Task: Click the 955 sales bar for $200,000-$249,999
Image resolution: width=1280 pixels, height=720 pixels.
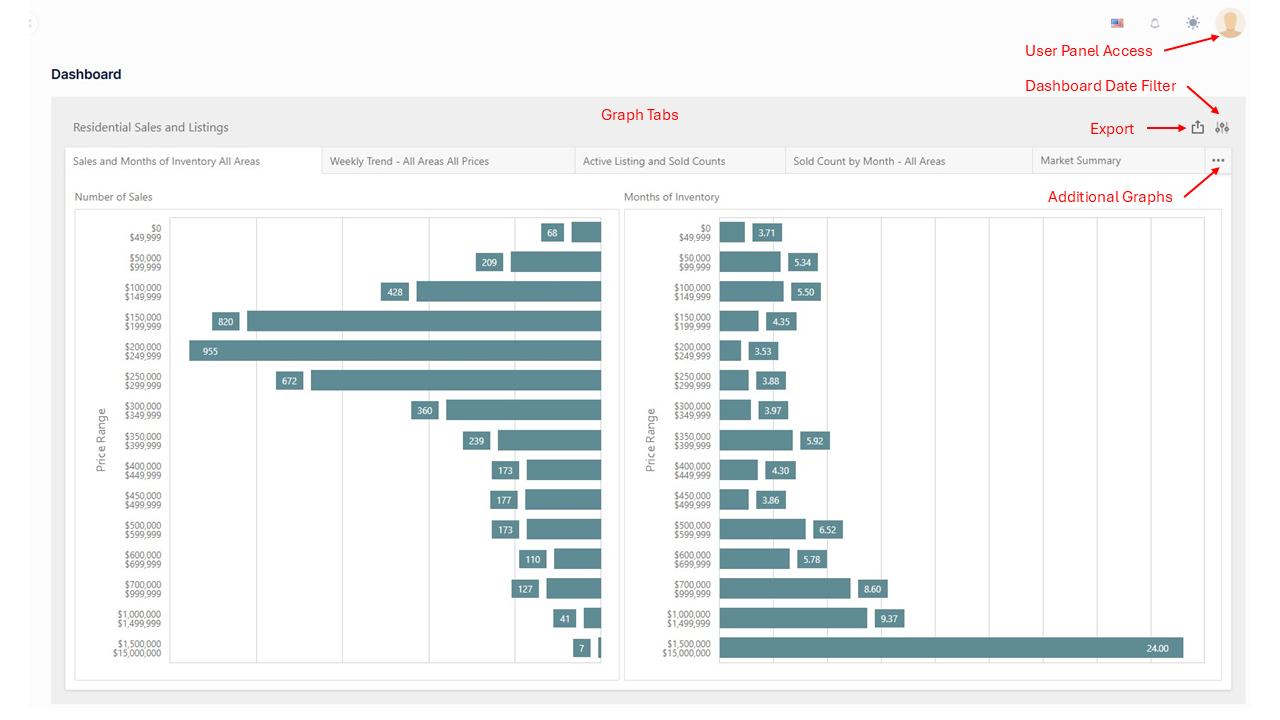Action: point(400,351)
